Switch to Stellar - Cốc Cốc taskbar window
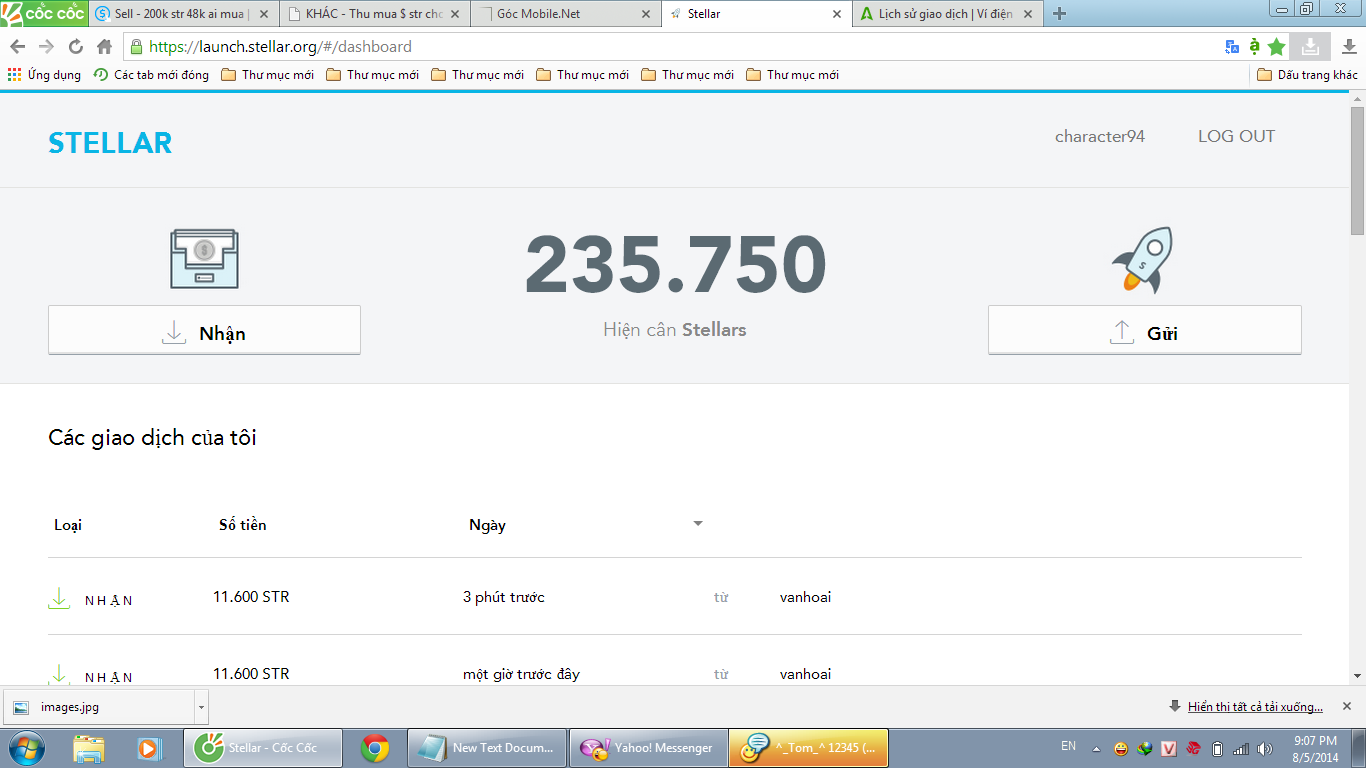The image size is (1366, 768). pos(263,747)
